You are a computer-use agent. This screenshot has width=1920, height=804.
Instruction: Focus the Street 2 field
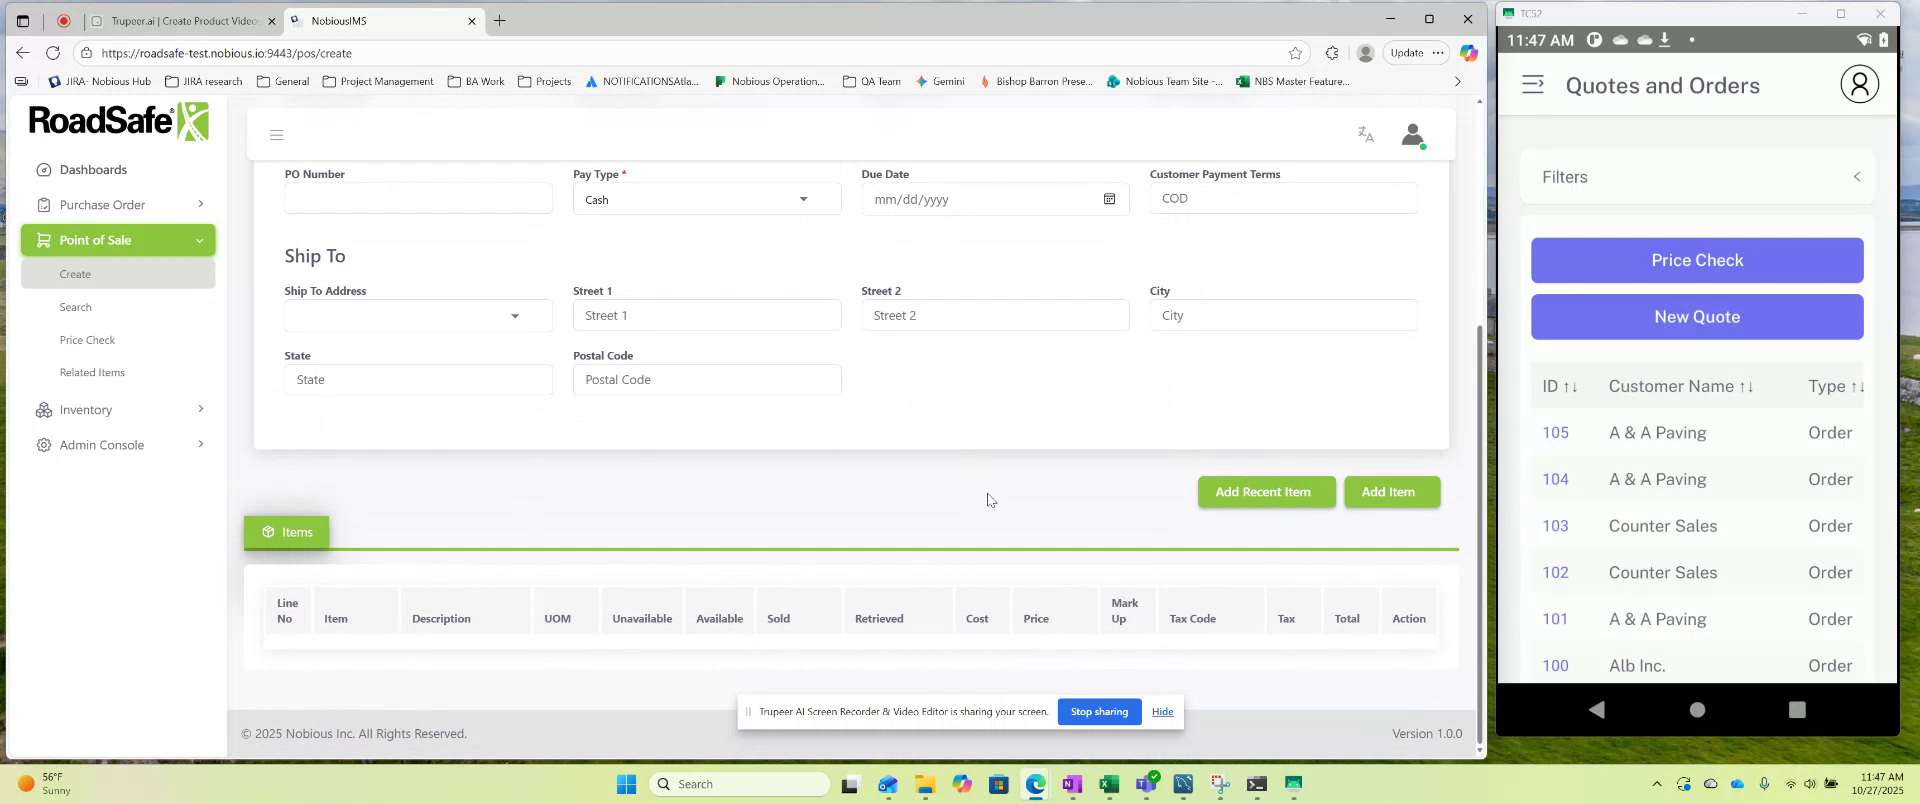[995, 316]
